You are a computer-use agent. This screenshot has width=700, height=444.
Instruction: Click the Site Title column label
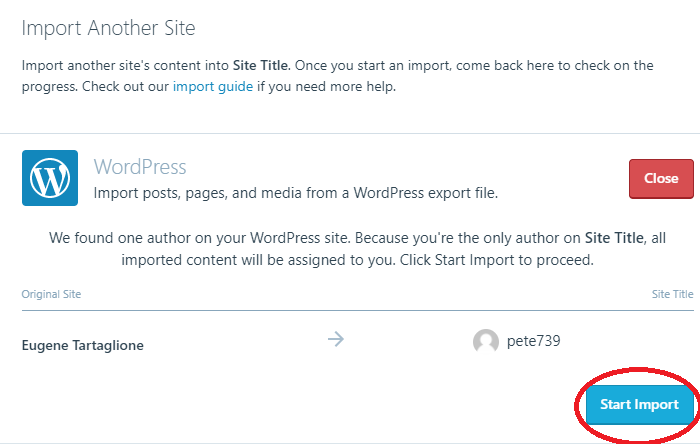coord(672,294)
